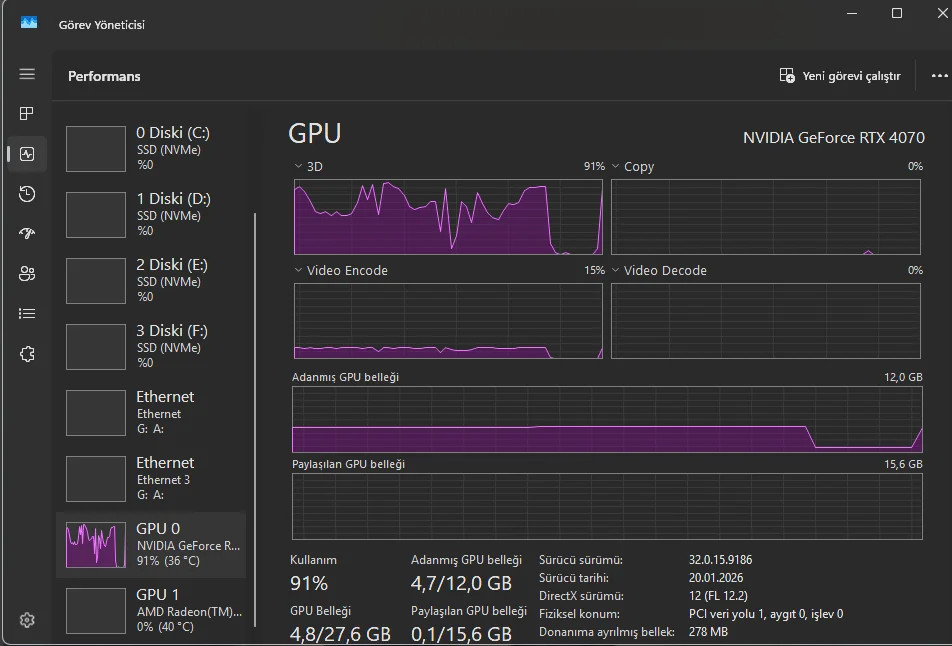
Task: Open the Settings gear icon in the sidebar
Action: (27, 620)
